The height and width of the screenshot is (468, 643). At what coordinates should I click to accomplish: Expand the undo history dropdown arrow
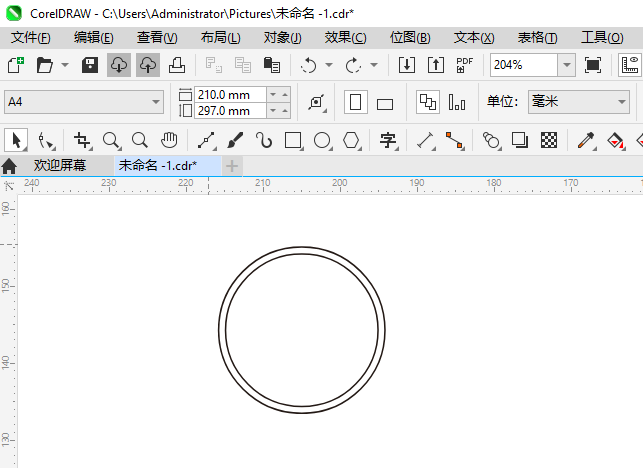[329, 65]
